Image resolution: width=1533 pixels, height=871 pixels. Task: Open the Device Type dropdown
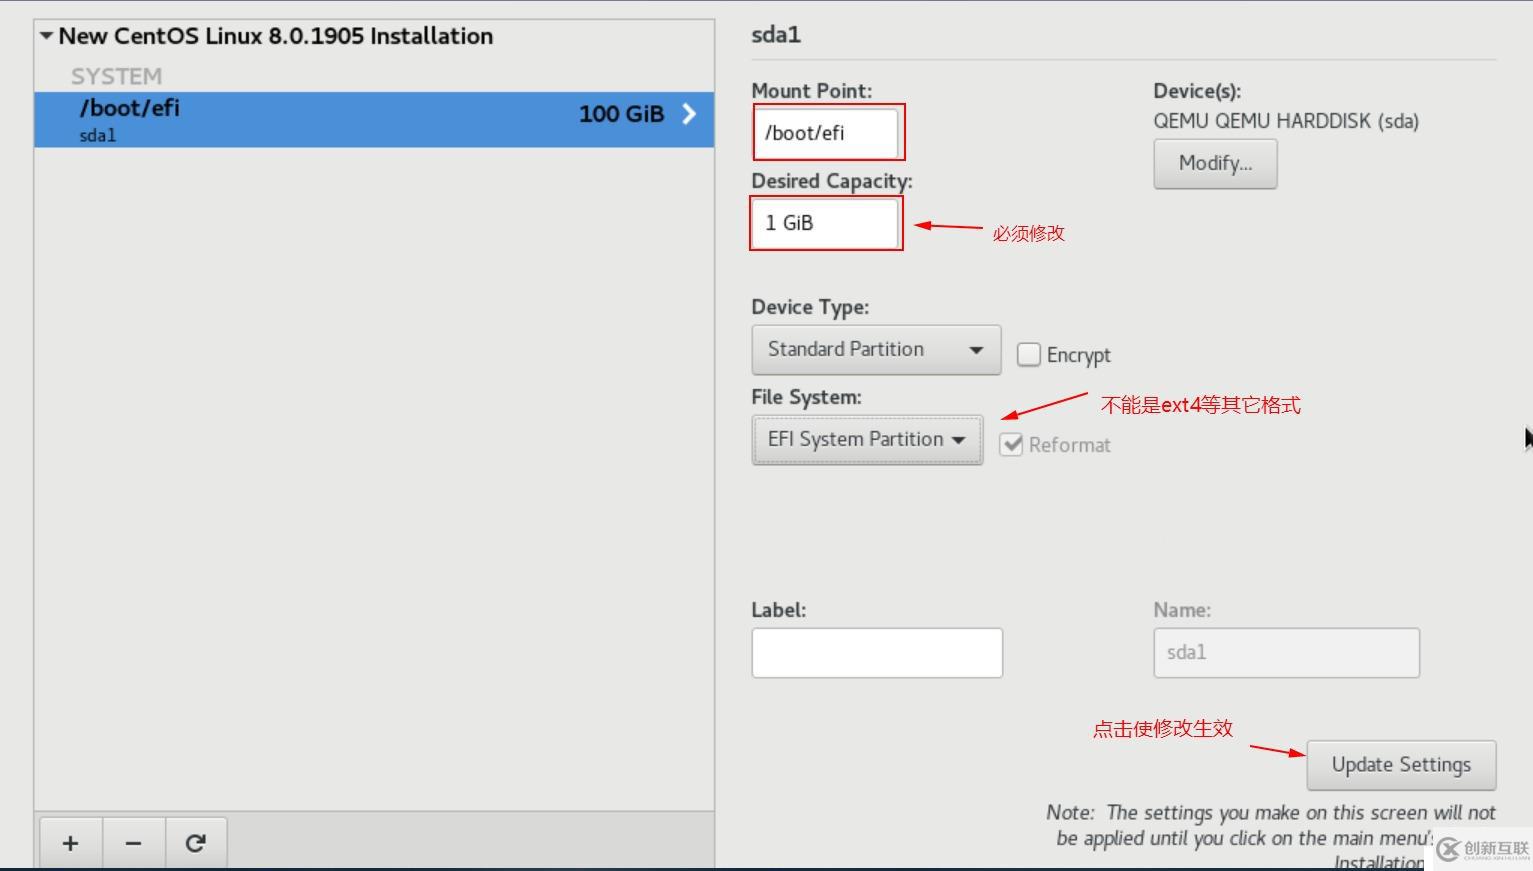(876, 350)
